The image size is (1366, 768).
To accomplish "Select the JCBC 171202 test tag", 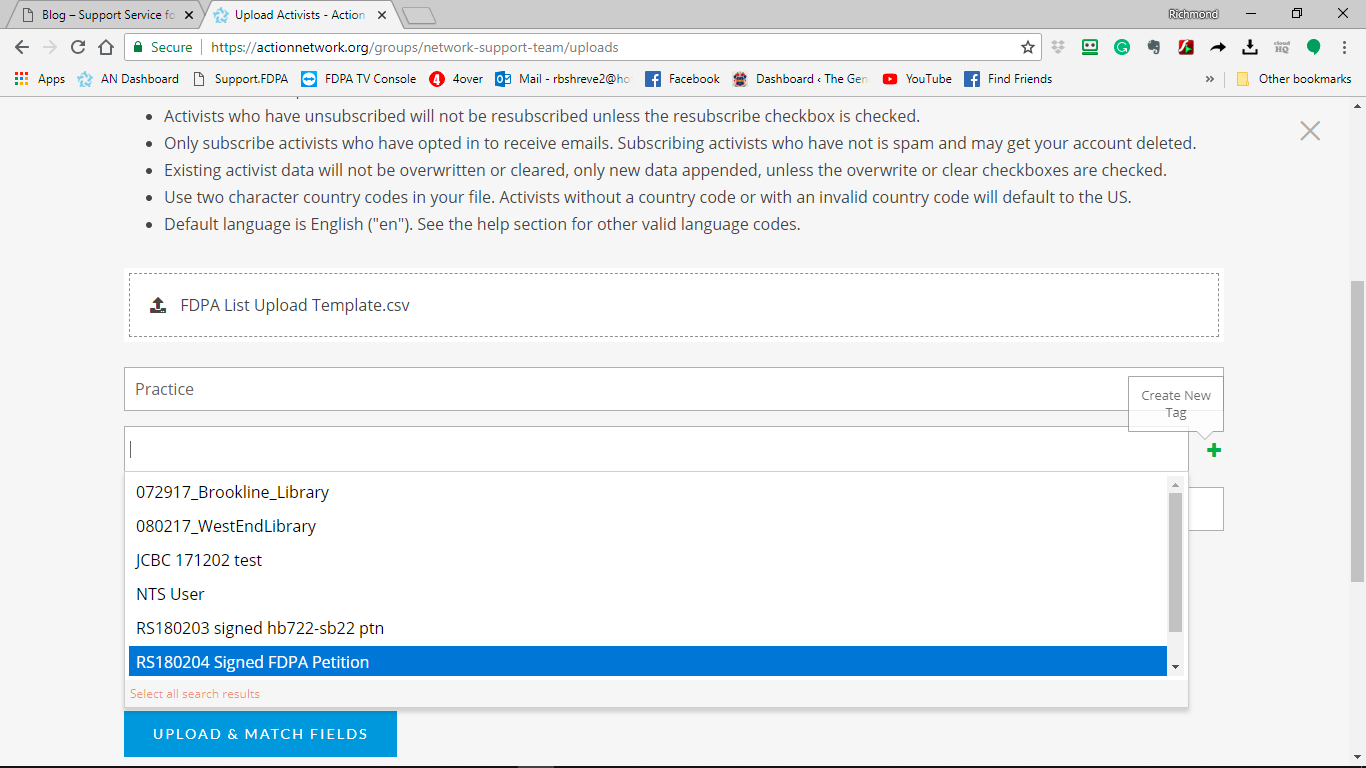I will [199, 560].
